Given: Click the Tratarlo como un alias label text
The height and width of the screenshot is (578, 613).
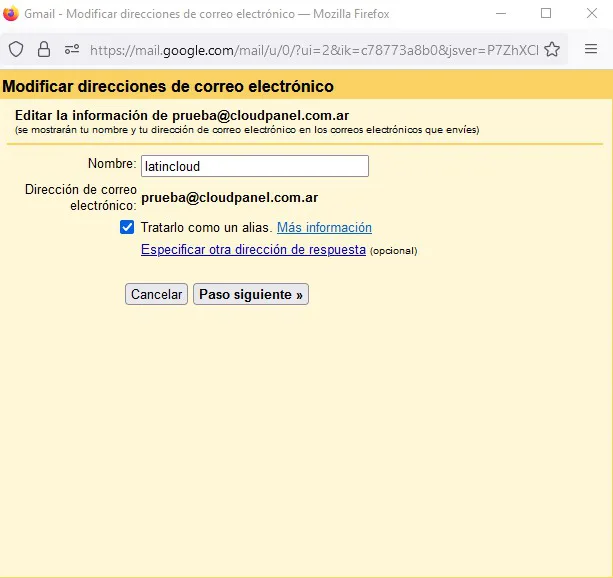Looking at the screenshot, I should [x=206, y=227].
